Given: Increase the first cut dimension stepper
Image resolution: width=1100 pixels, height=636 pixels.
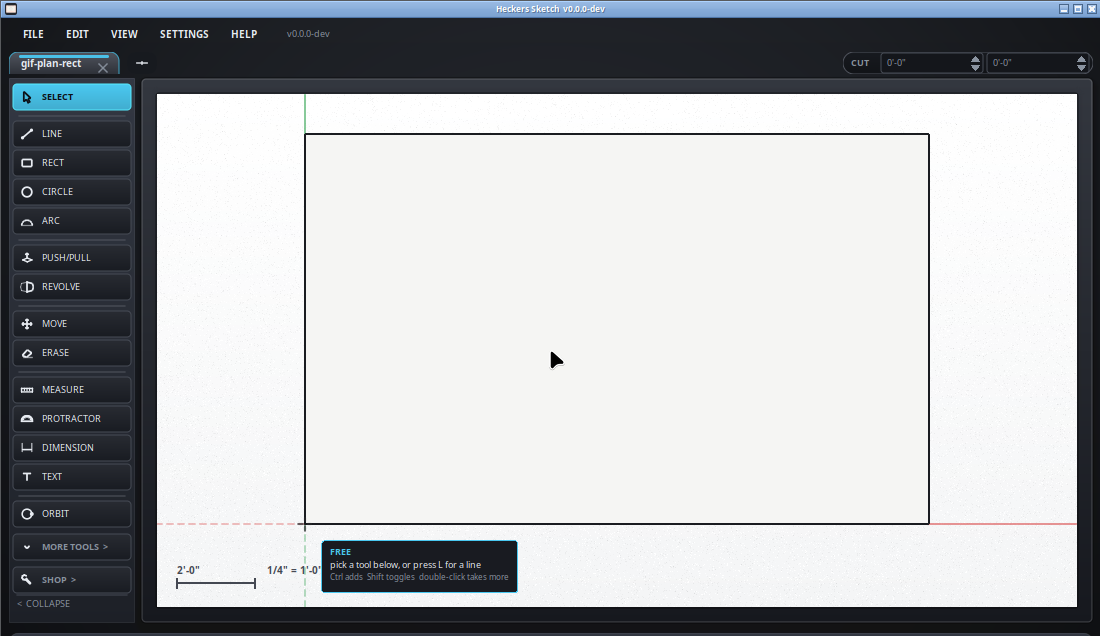Looking at the screenshot, I should [975, 59].
